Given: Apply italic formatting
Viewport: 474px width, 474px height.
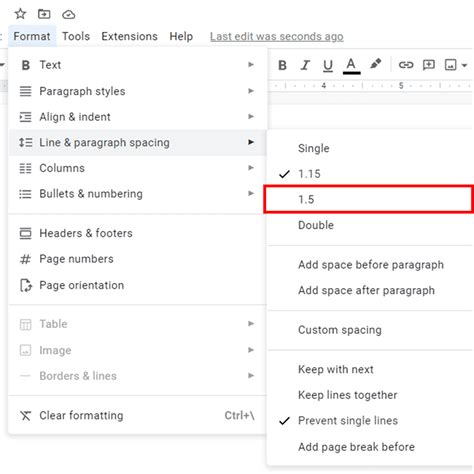Looking at the screenshot, I should [x=305, y=65].
